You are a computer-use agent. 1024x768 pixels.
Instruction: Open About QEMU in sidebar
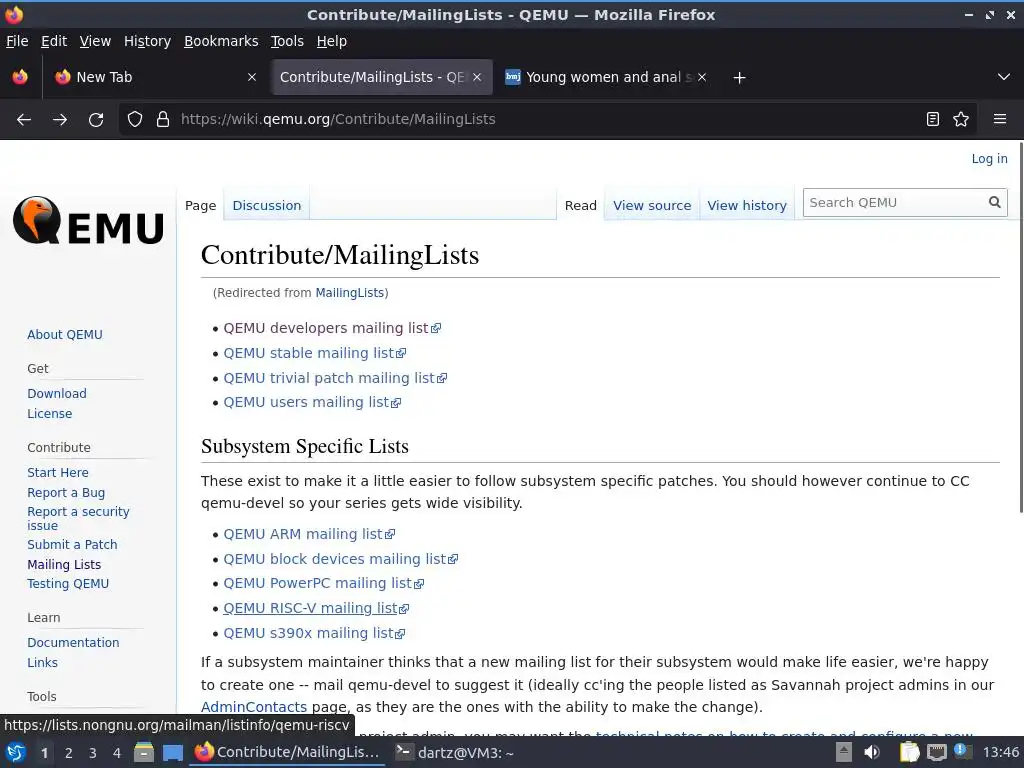pos(65,334)
